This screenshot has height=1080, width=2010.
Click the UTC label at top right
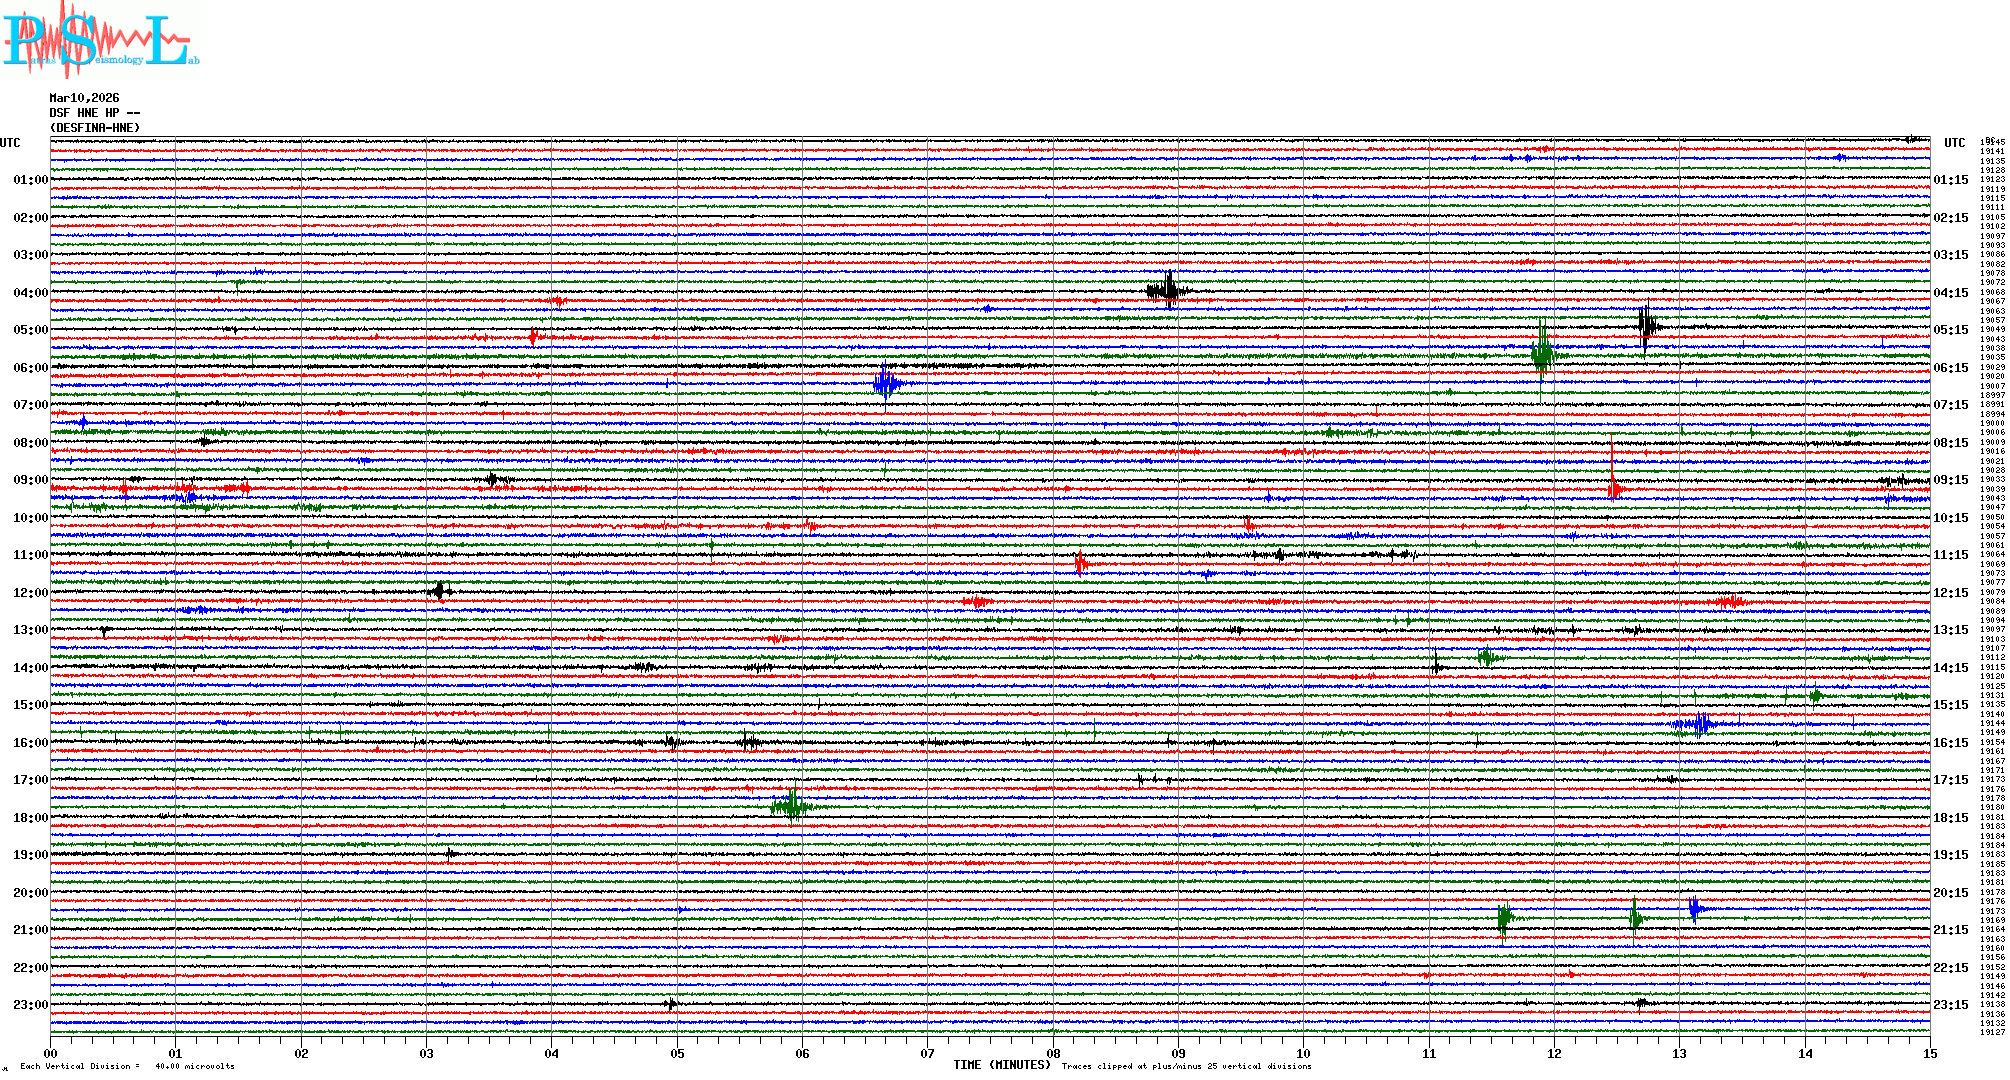pos(1954,143)
